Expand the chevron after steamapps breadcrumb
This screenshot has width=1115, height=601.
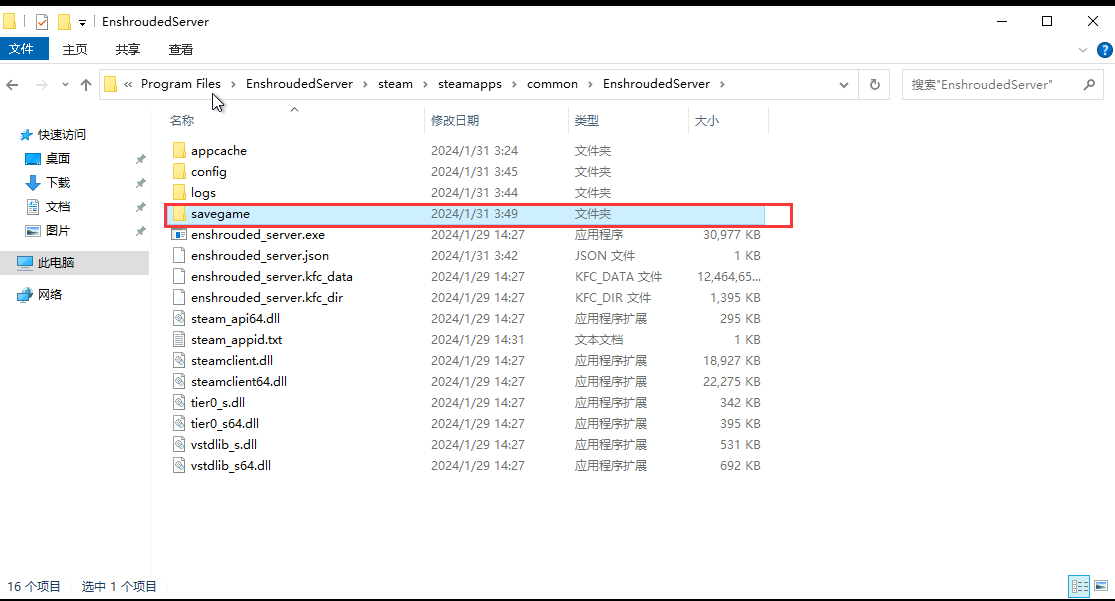[x=514, y=84]
